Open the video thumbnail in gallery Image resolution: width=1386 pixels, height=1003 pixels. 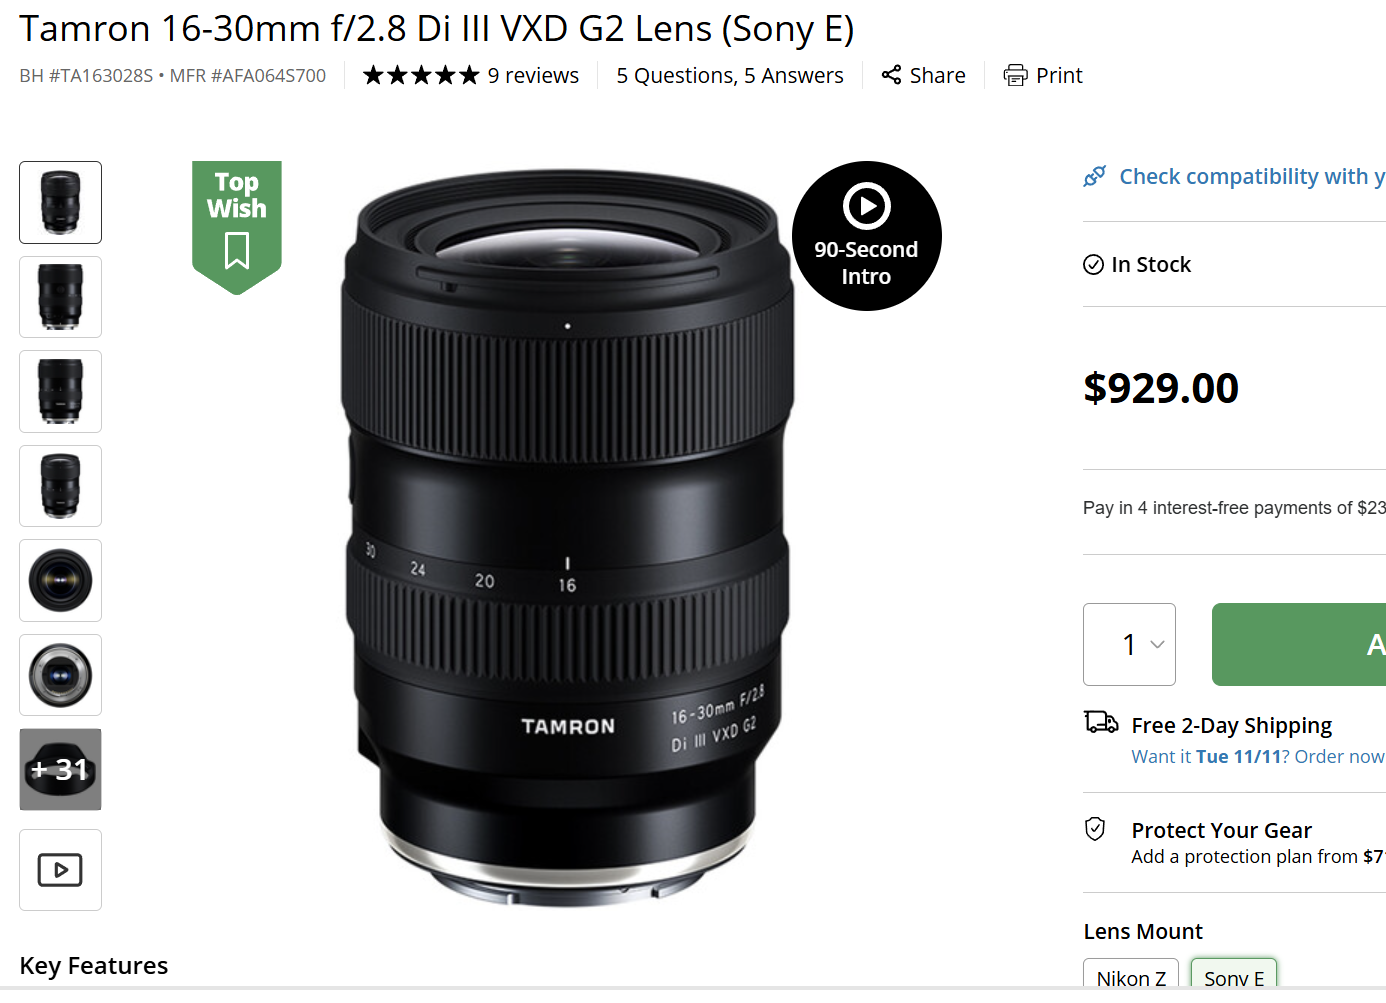tap(60, 870)
